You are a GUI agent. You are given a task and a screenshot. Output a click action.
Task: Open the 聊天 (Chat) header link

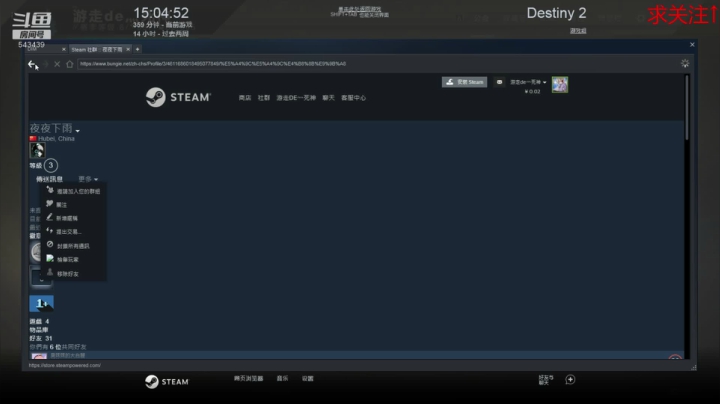(x=328, y=98)
